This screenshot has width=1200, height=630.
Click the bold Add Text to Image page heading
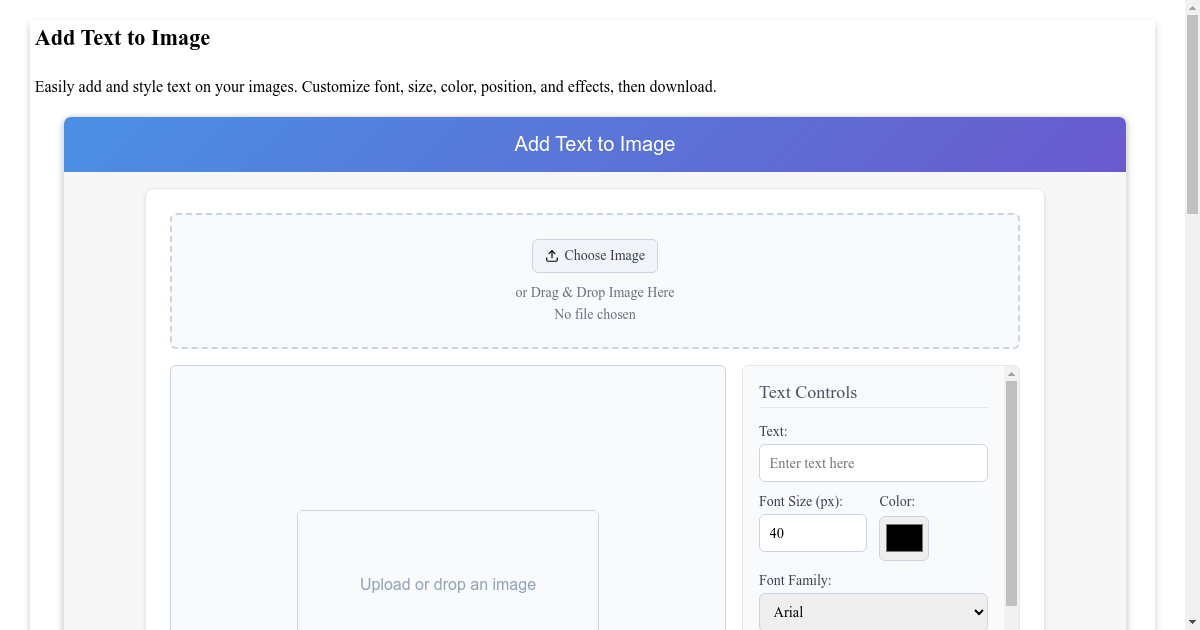122,38
